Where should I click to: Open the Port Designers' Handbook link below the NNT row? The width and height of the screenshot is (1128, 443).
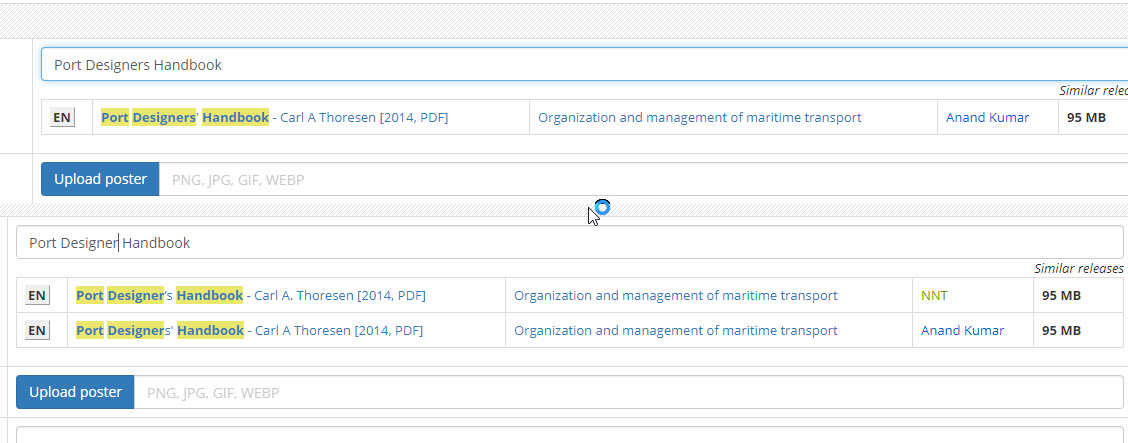(x=249, y=331)
